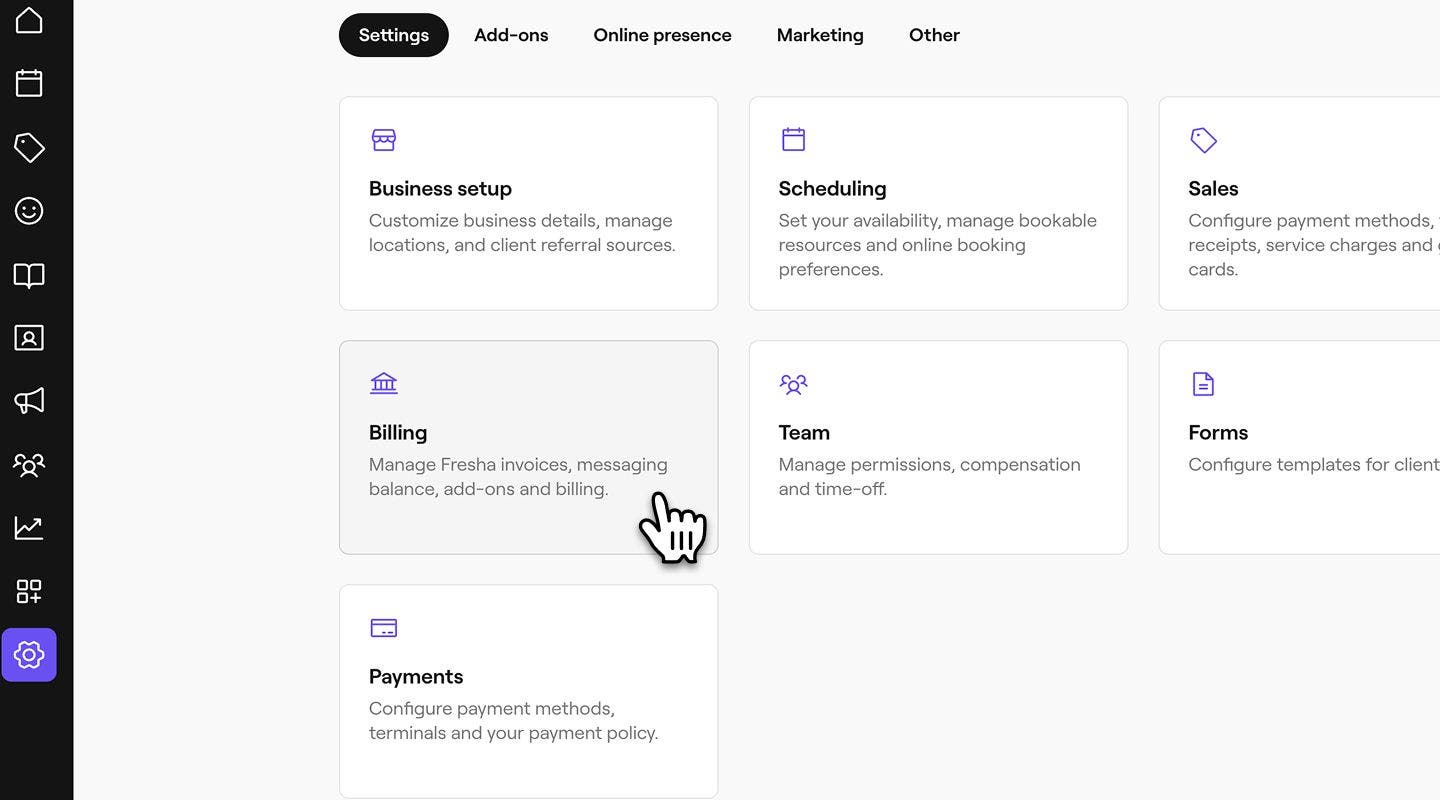The height and width of the screenshot is (800, 1440).
Task: Open the Payments settings card
Action: 528,691
